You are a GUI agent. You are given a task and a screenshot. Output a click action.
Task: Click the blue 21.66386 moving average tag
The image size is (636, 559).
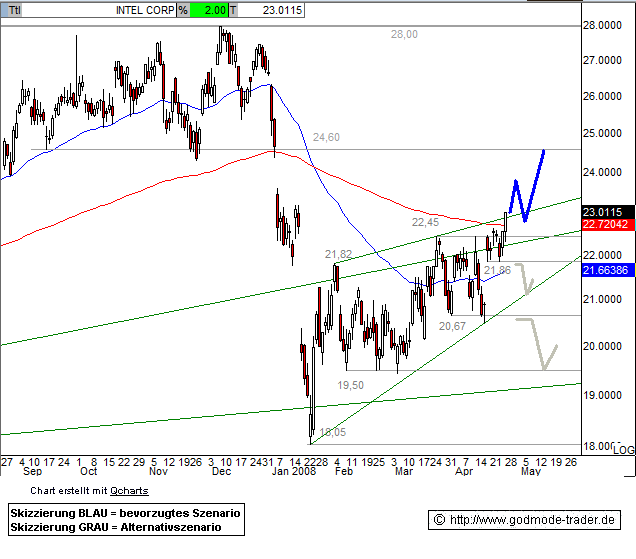(x=608, y=270)
